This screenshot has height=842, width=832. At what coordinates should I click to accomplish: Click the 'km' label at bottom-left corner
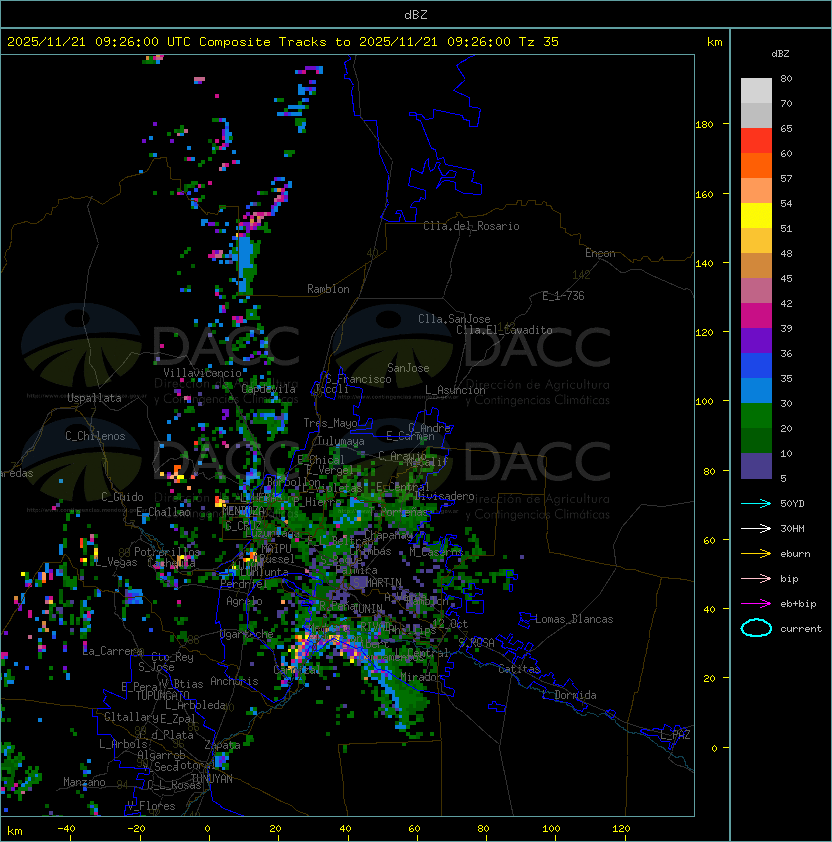pos(15,831)
